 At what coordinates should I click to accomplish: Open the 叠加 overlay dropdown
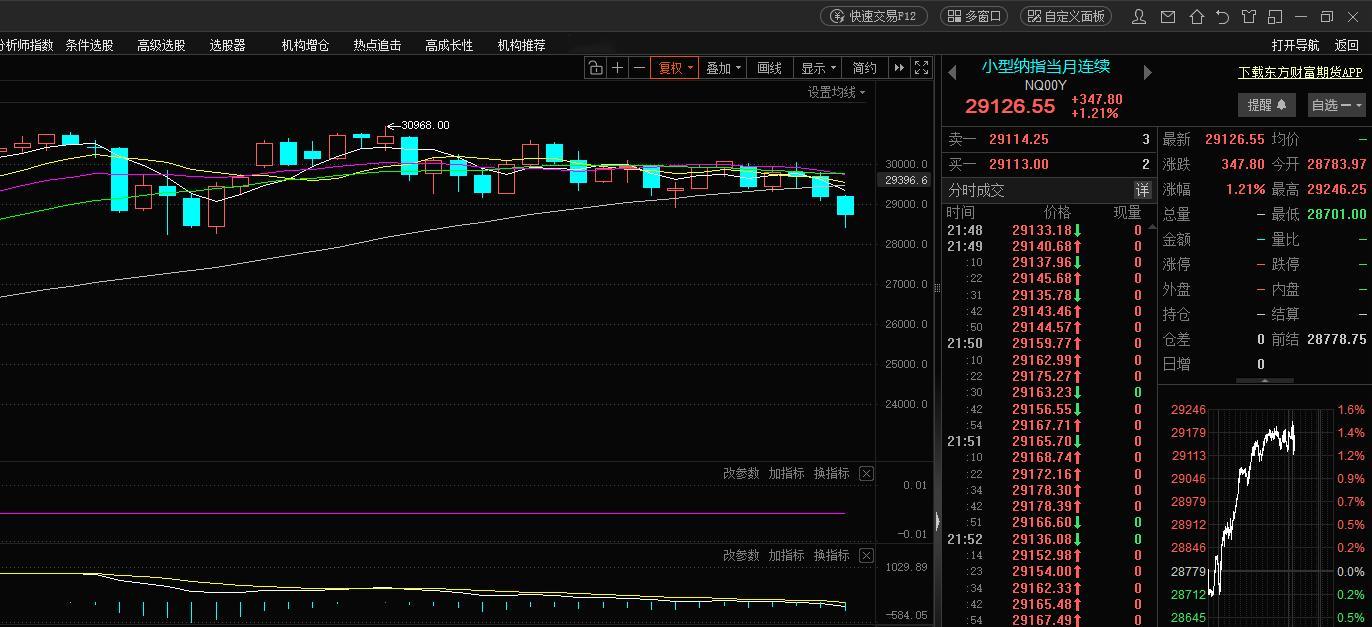pos(723,68)
